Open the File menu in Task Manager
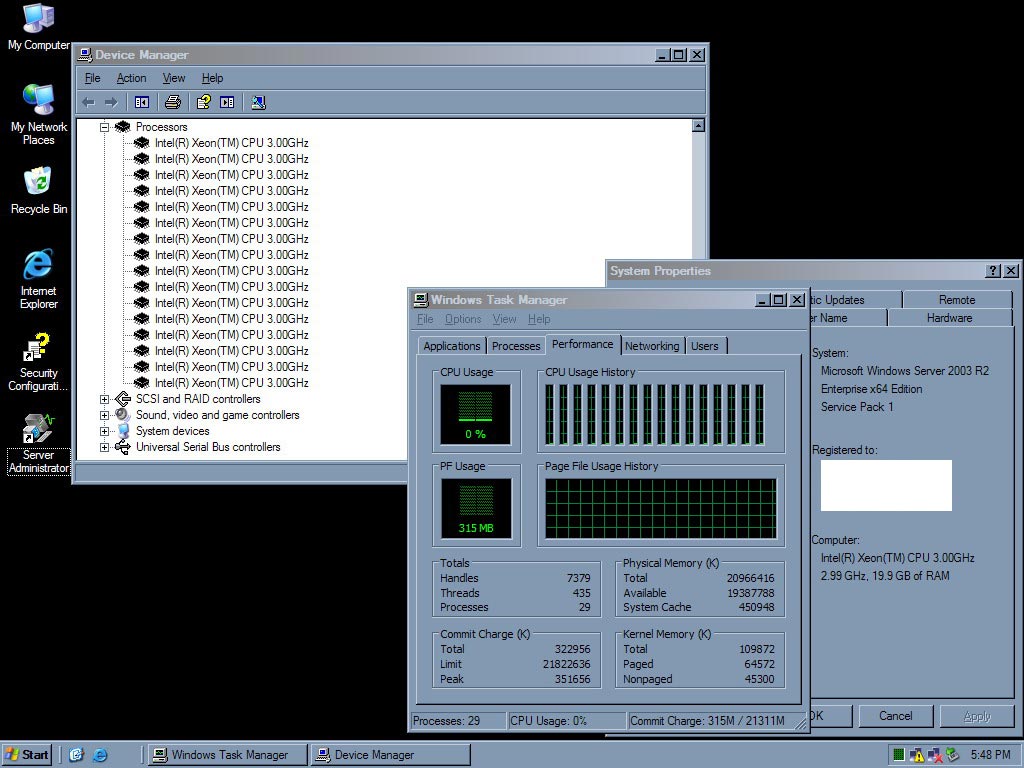 (425, 319)
